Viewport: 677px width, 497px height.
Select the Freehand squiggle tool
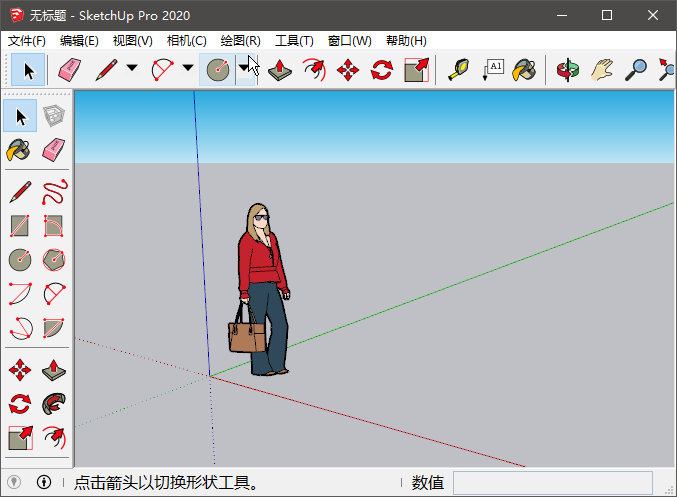point(54,192)
